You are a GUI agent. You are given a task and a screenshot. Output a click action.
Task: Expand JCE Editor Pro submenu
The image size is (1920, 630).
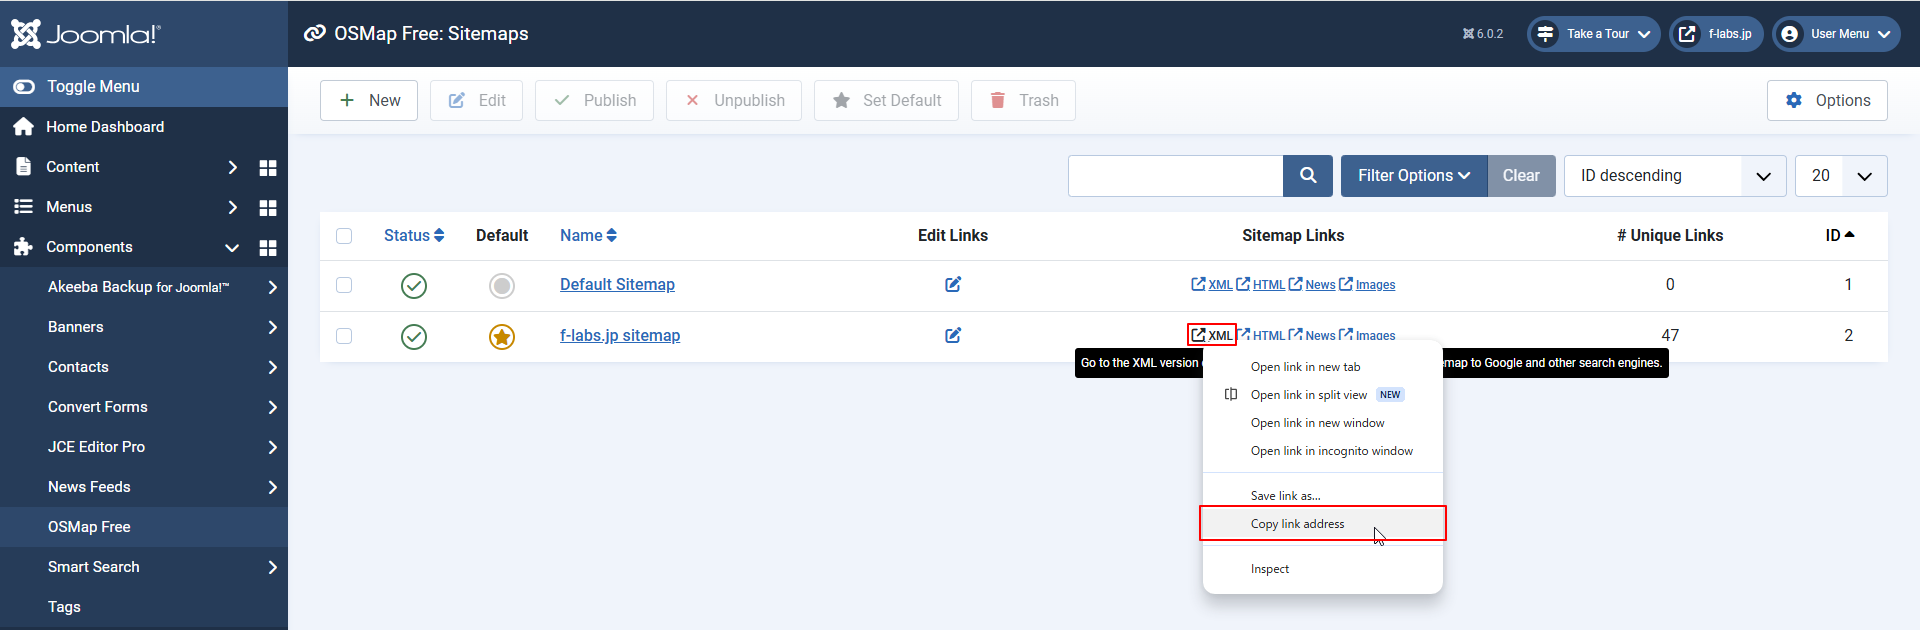point(273,447)
